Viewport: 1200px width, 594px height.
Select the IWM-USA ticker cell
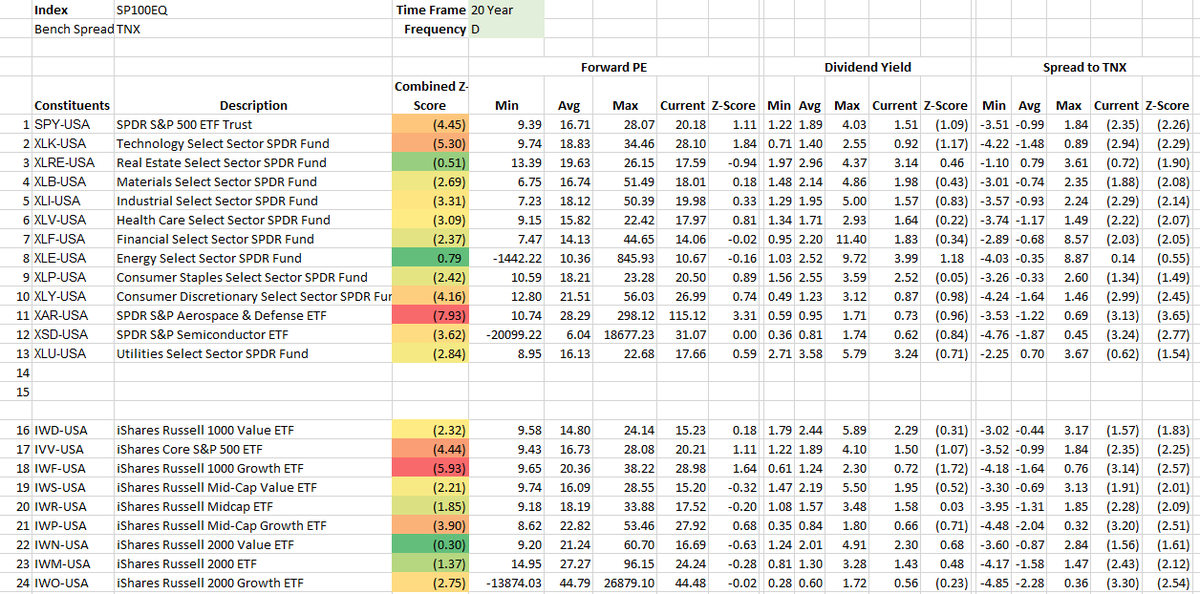point(73,562)
